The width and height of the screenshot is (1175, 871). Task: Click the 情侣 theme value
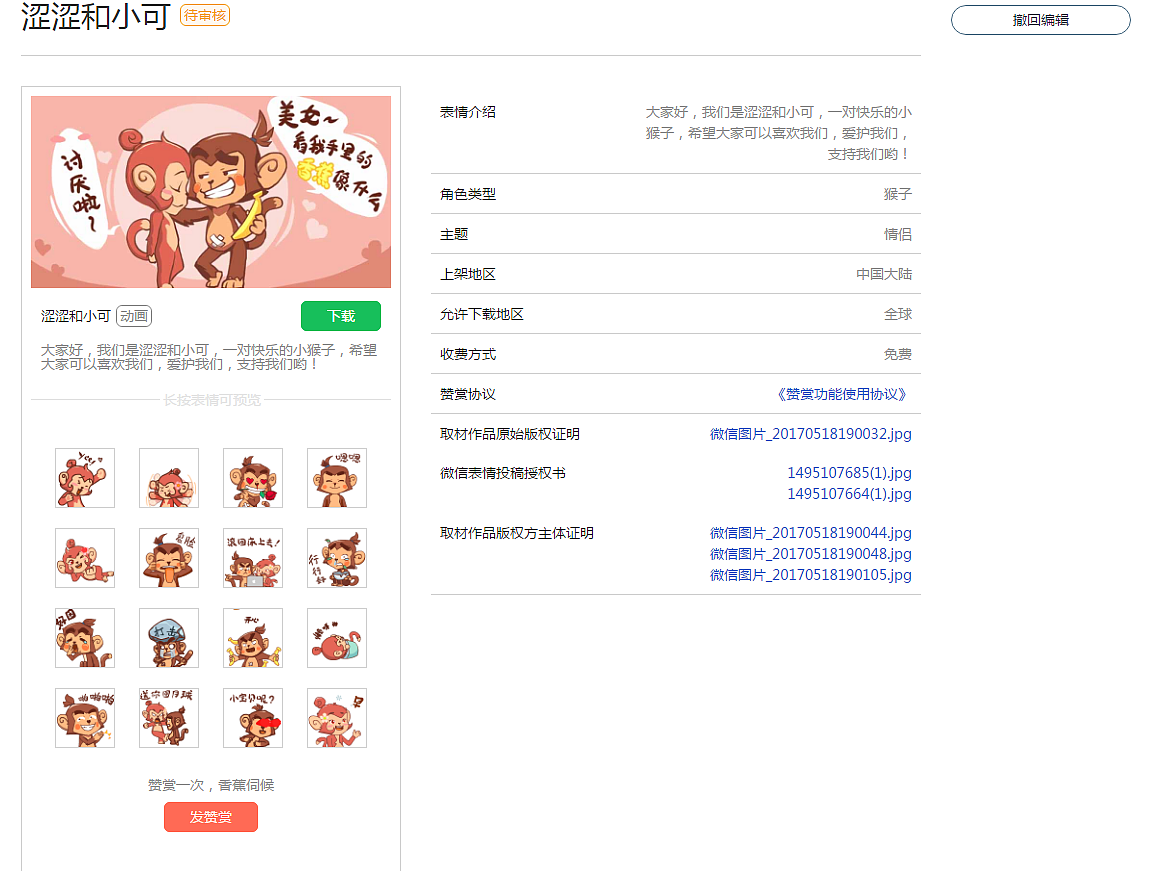tap(898, 235)
